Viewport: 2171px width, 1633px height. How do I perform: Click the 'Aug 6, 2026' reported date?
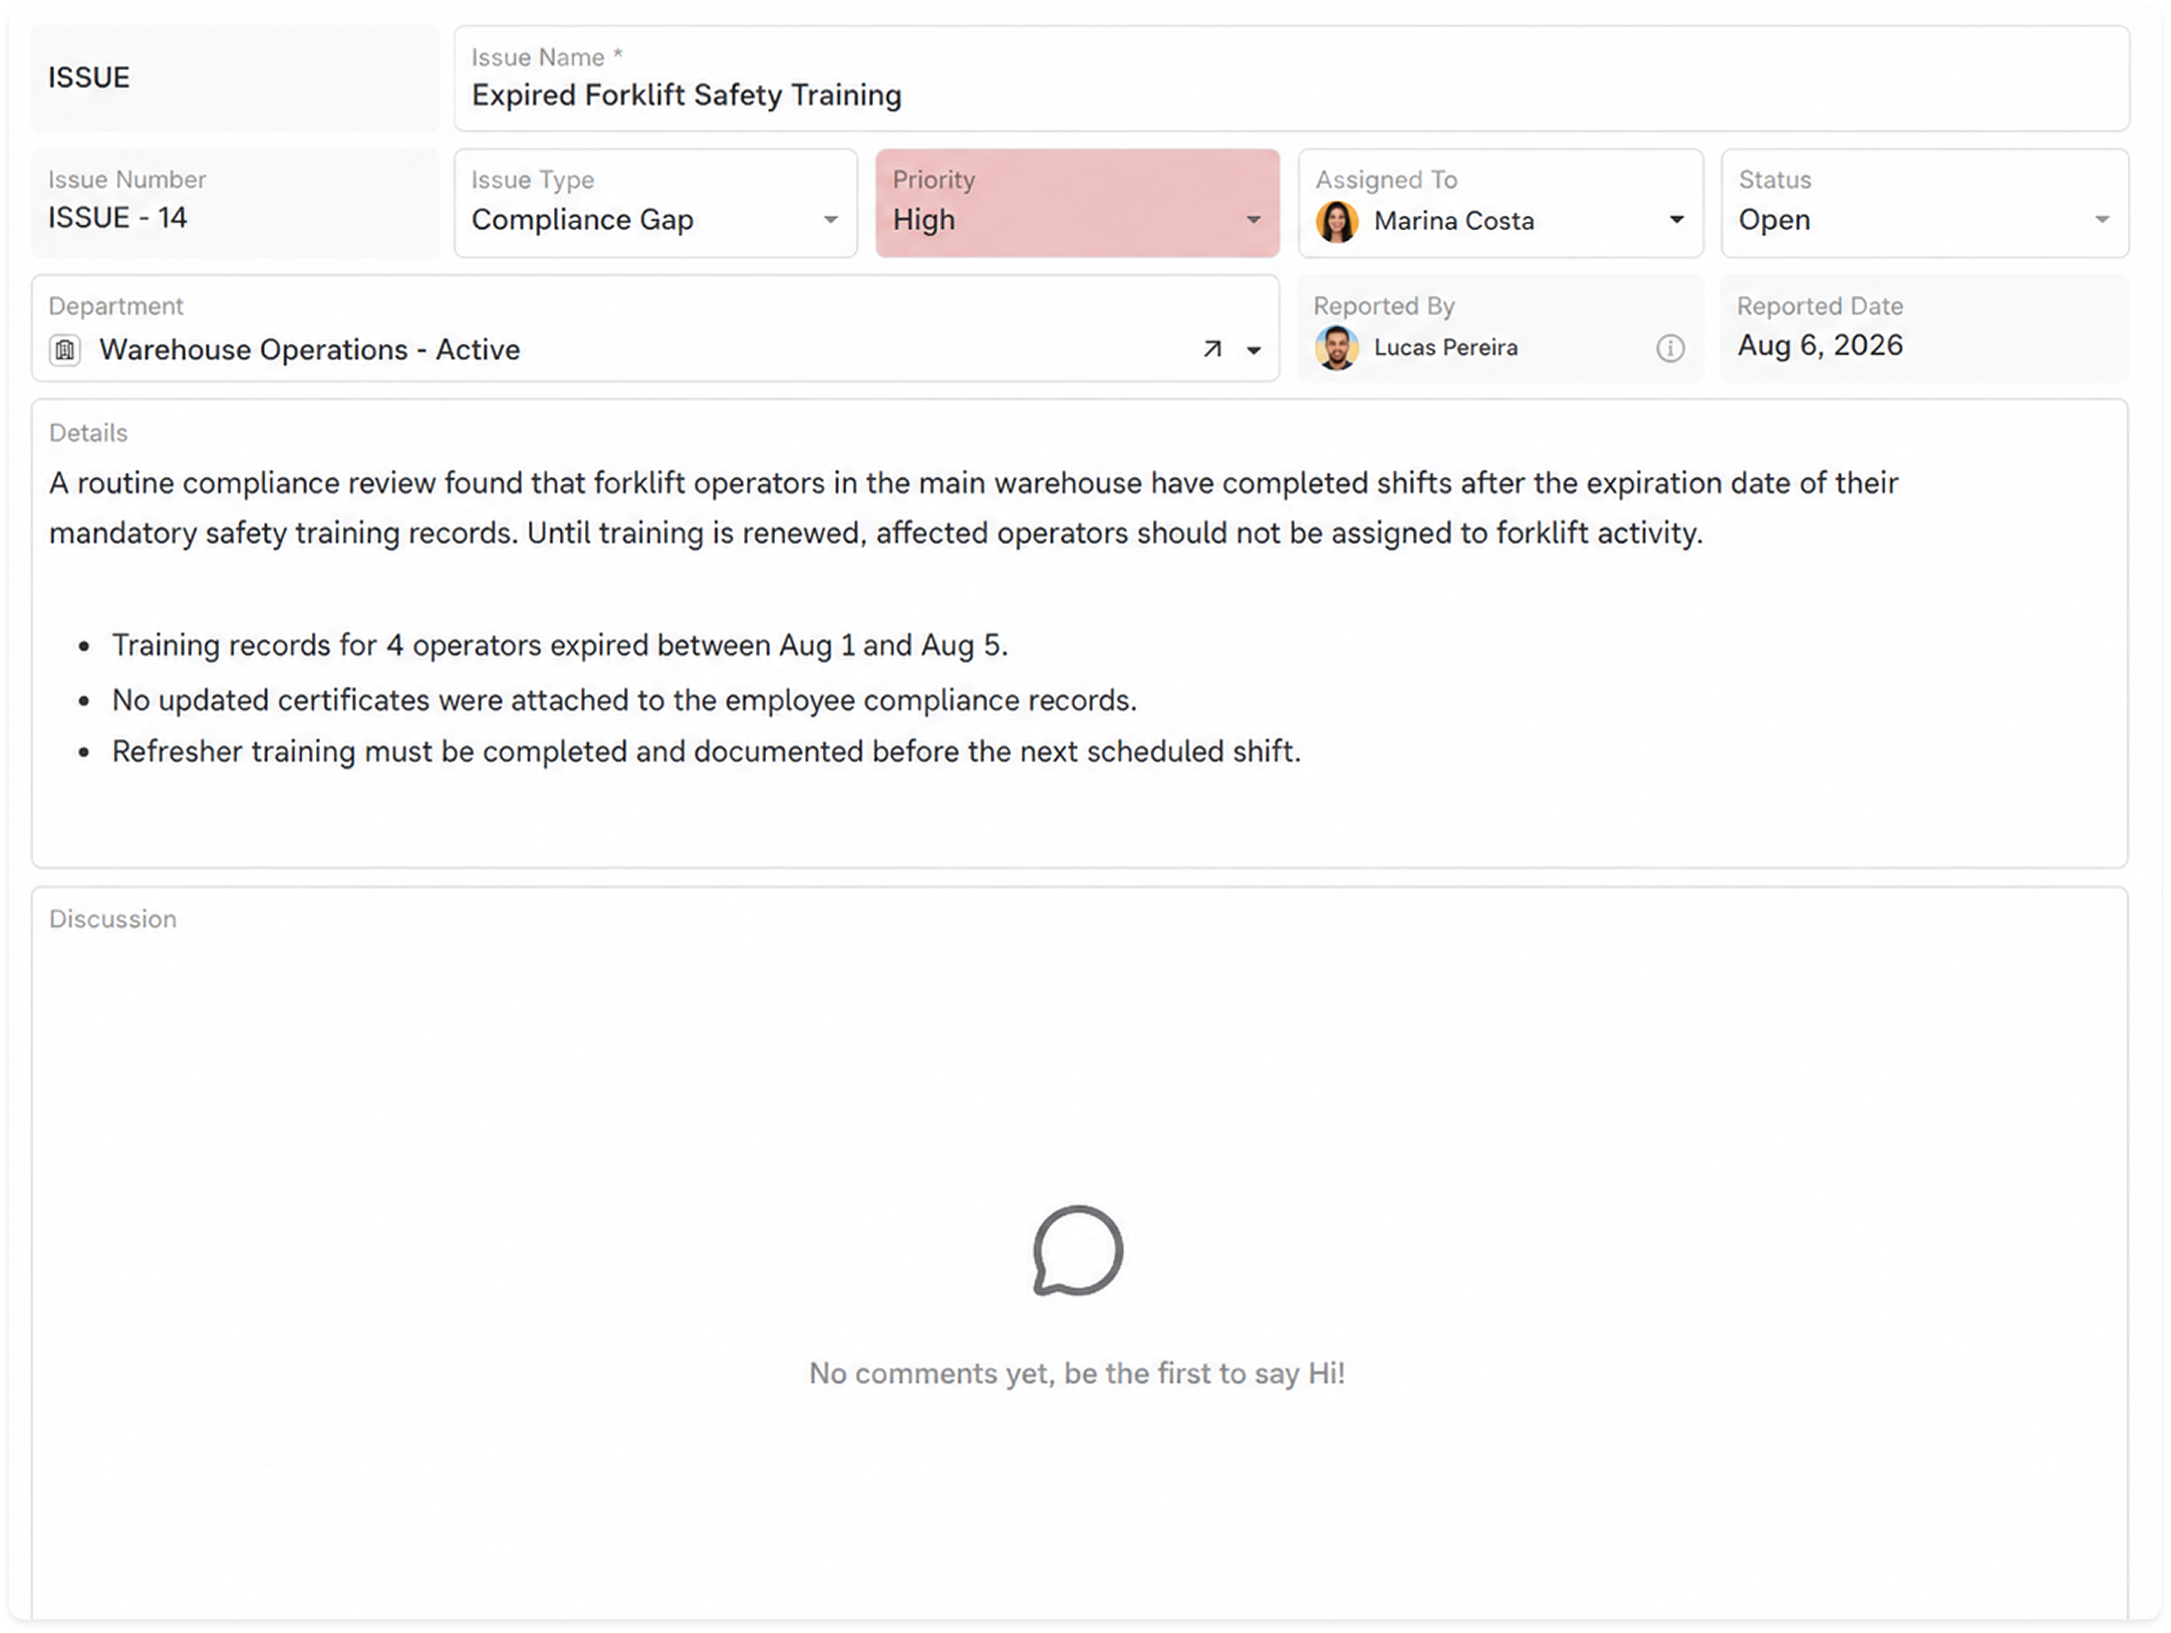pyautogui.click(x=1820, y=346)
